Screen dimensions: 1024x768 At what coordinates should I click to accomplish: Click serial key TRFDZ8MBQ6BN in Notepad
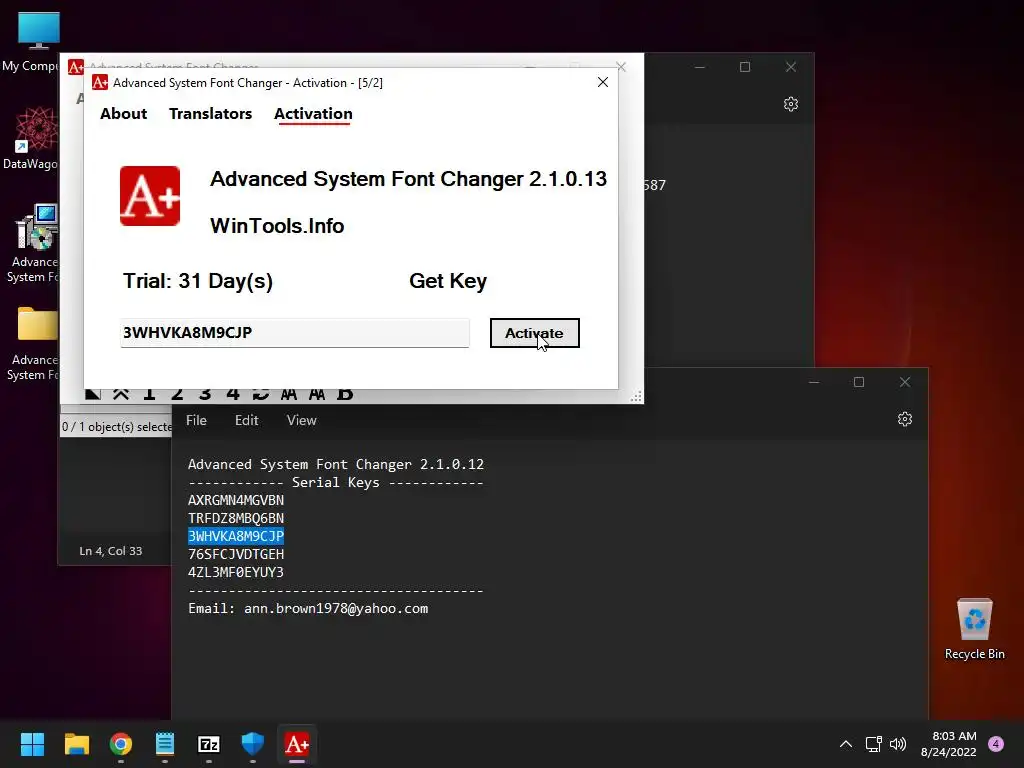tap(236, 519)
